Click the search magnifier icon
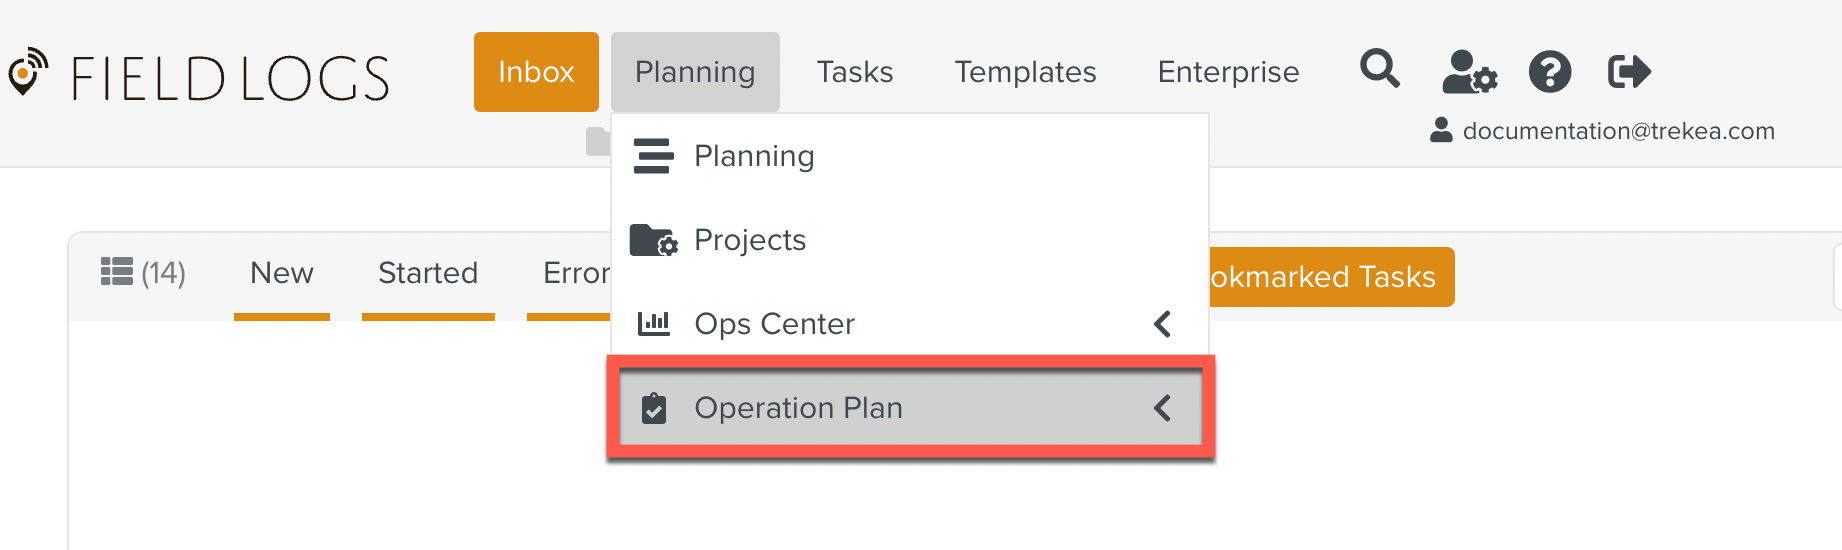The width and height of the screenshot is (1842, 550). (x=1379, y=70)
